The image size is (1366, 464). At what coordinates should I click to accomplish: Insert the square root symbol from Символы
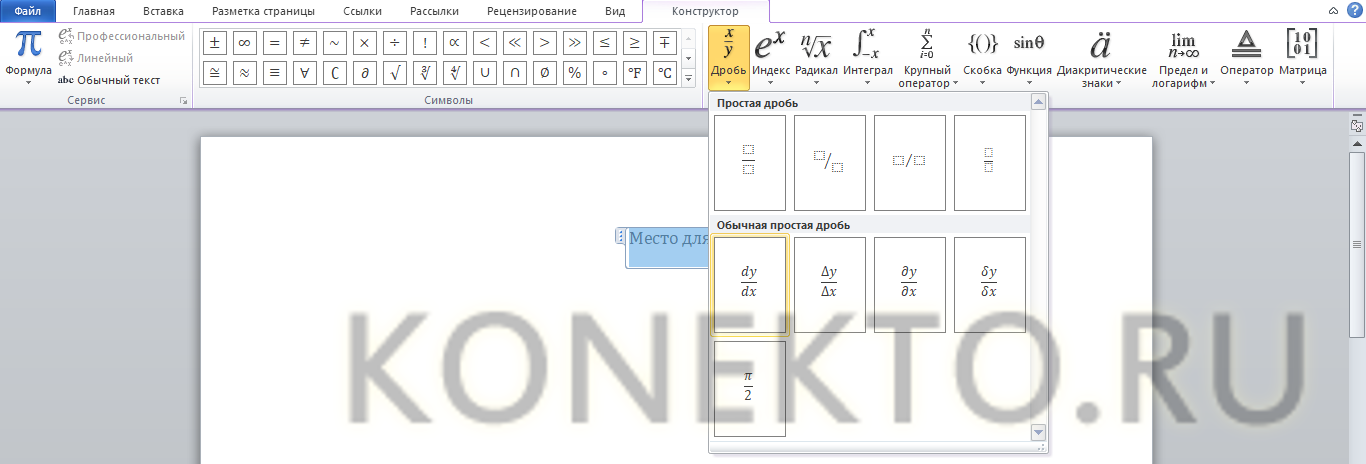396,73
